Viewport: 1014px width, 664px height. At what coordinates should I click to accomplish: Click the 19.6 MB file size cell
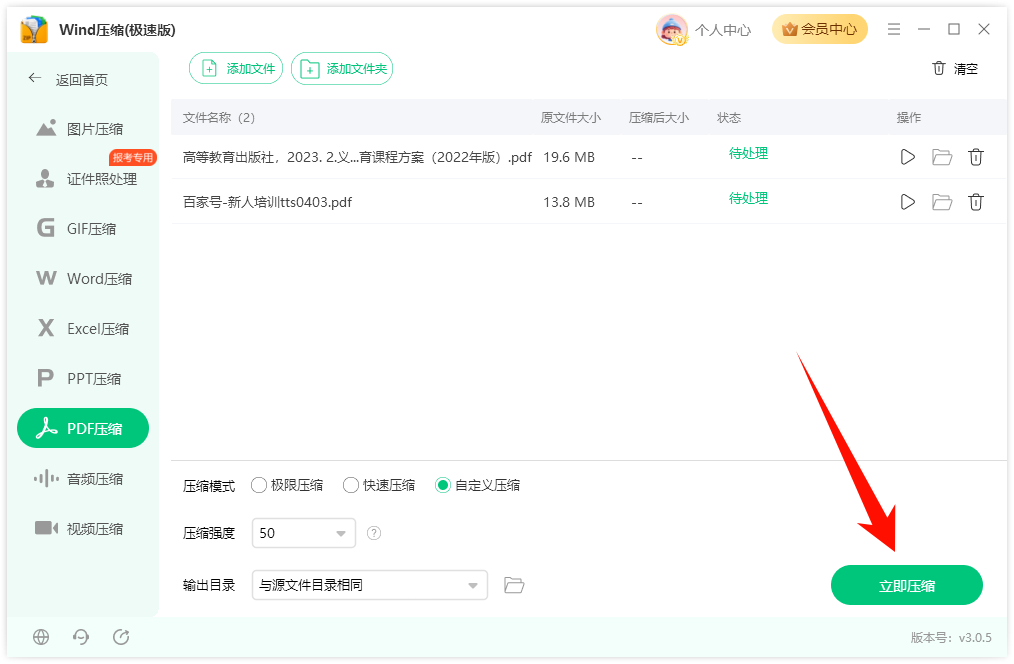click(568, 157)
